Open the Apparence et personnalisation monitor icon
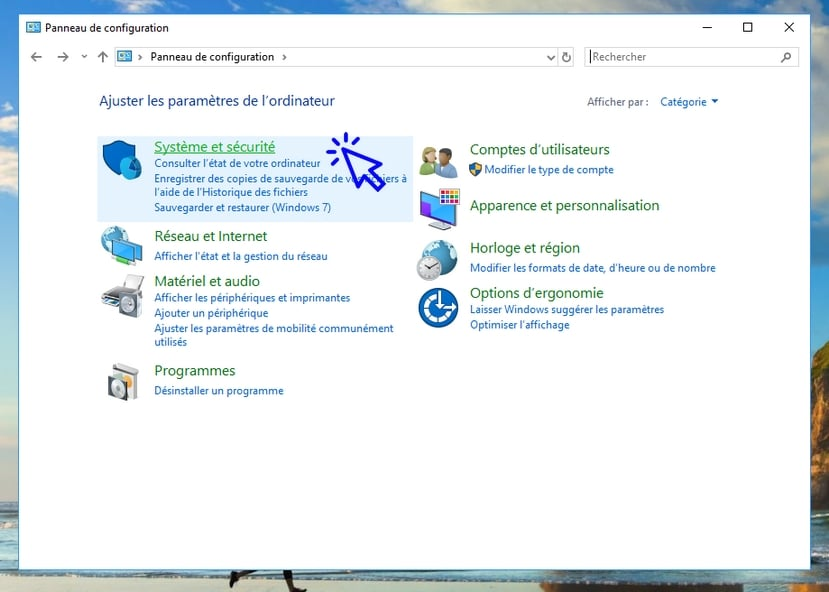Image resolution: width=829 pixels, height=592 pixels. point(439,209)
